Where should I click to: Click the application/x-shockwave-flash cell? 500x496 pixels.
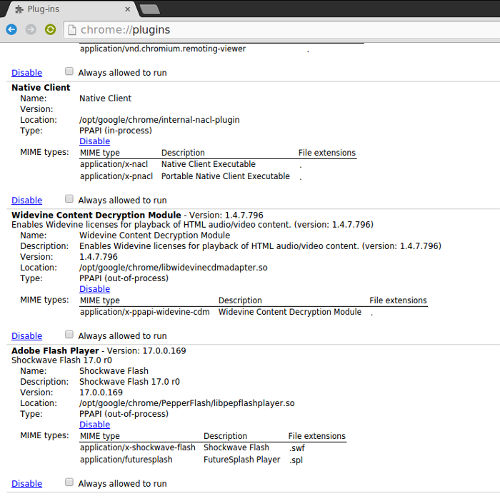138,447
